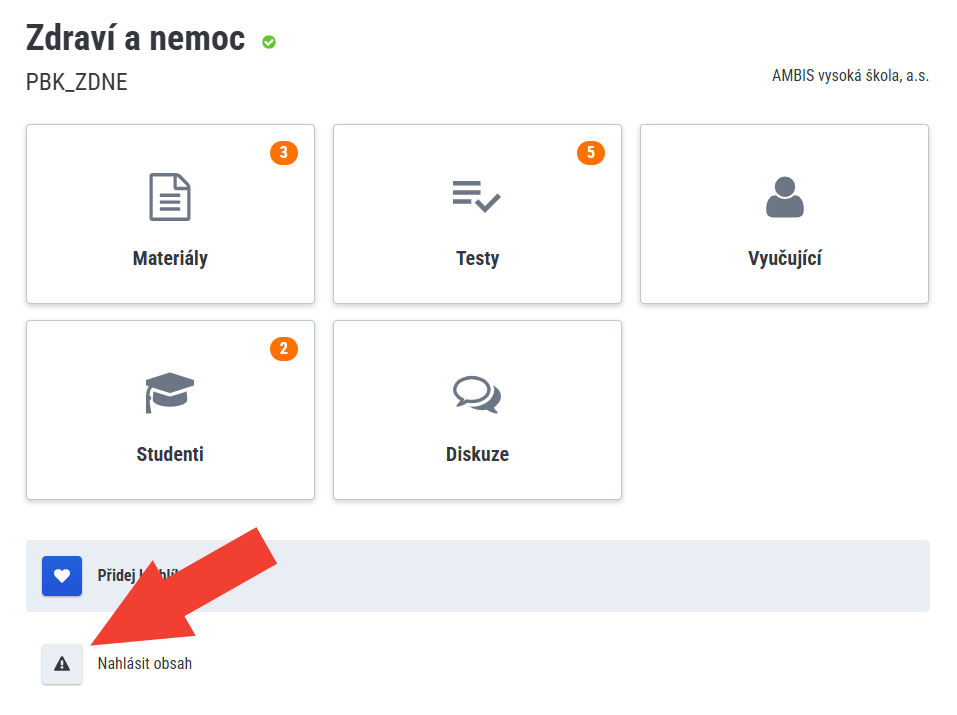Open the Diskuze label
The image size is (957, 715).
(x=477, y=454)
